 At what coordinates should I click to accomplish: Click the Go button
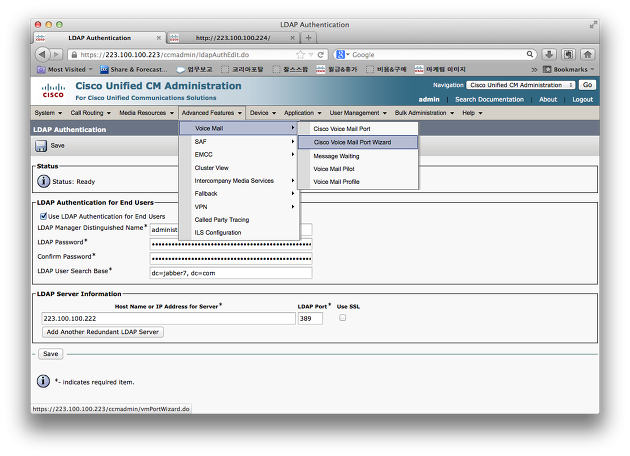click(x=587, y=85)
